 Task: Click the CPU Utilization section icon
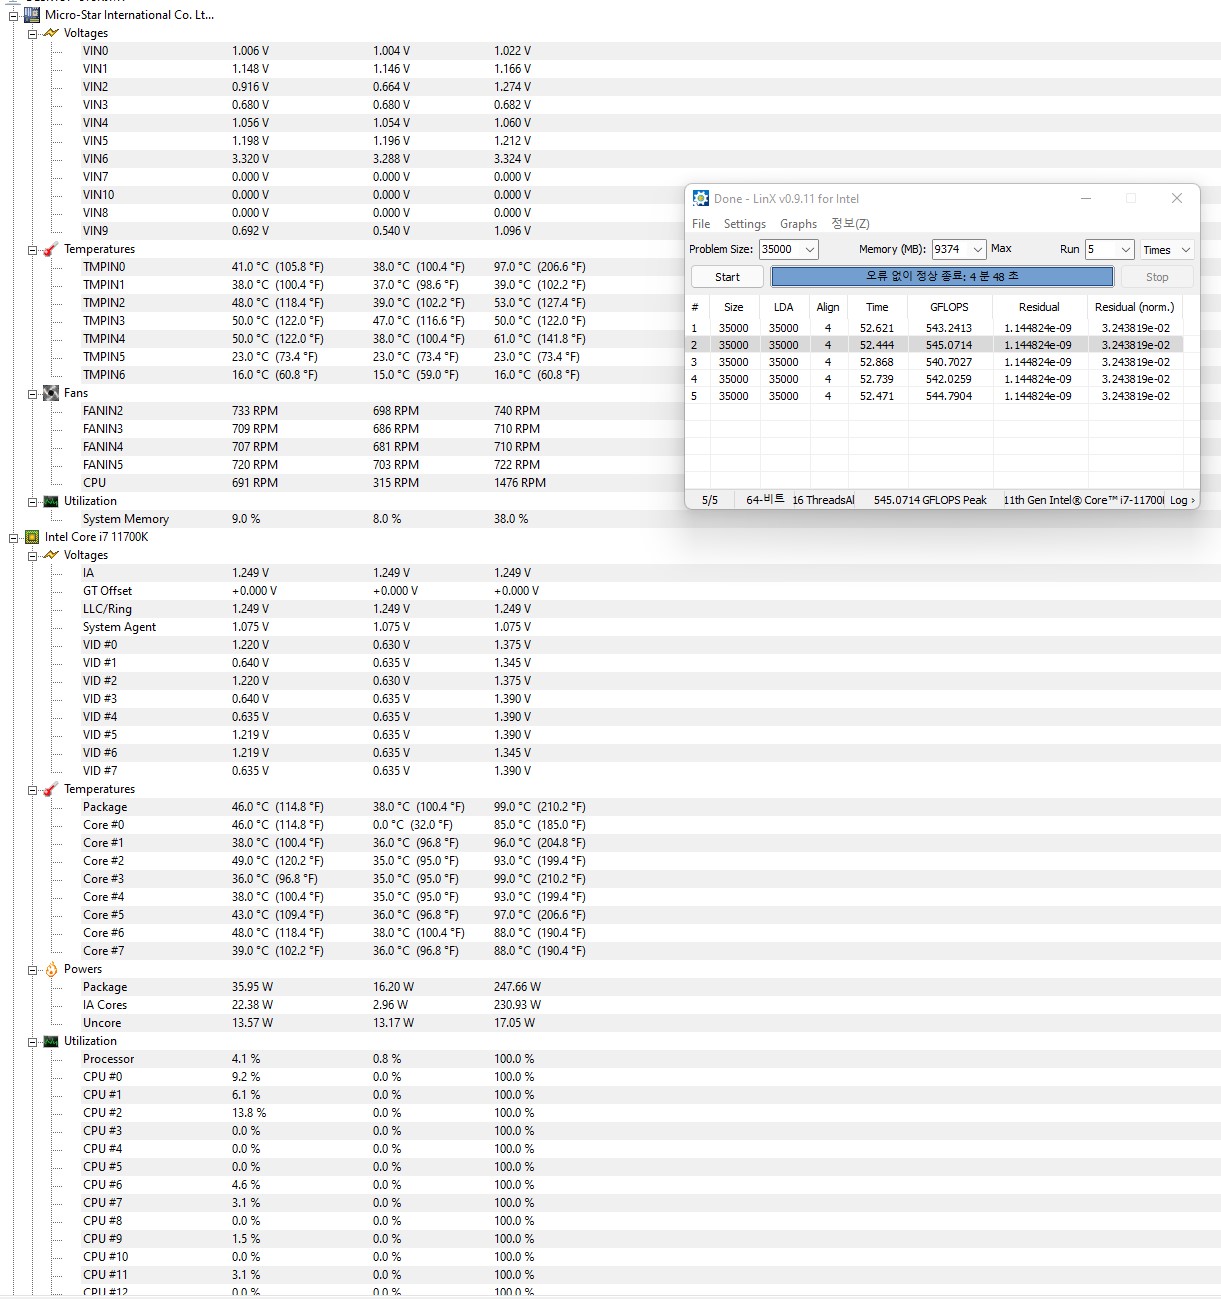coord(51,1041)
